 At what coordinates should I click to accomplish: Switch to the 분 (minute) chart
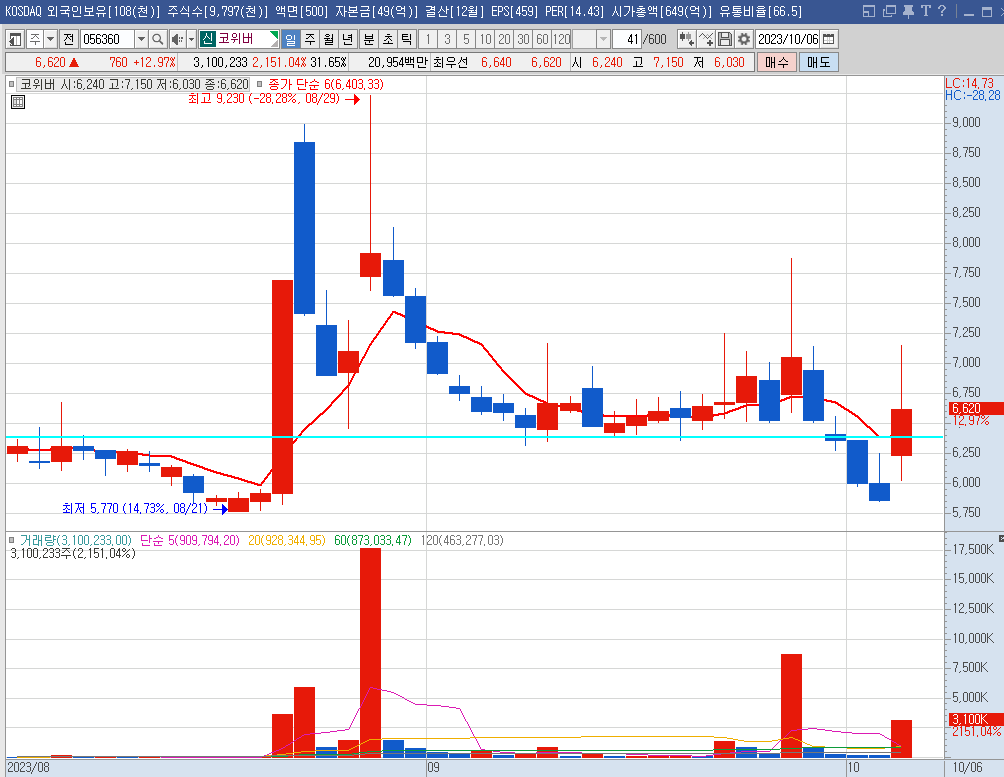pyautogui.click(x=369, y=39)
